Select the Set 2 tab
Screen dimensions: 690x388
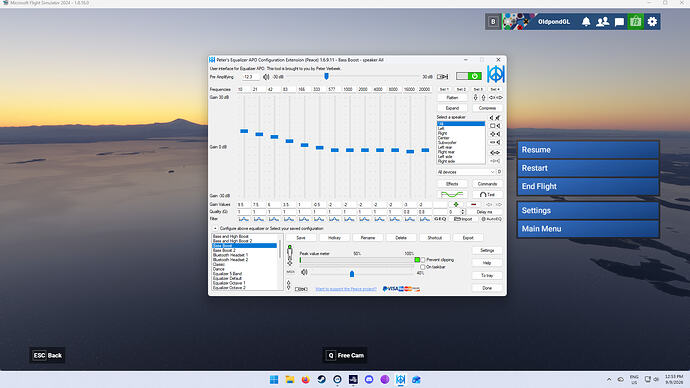461,89
